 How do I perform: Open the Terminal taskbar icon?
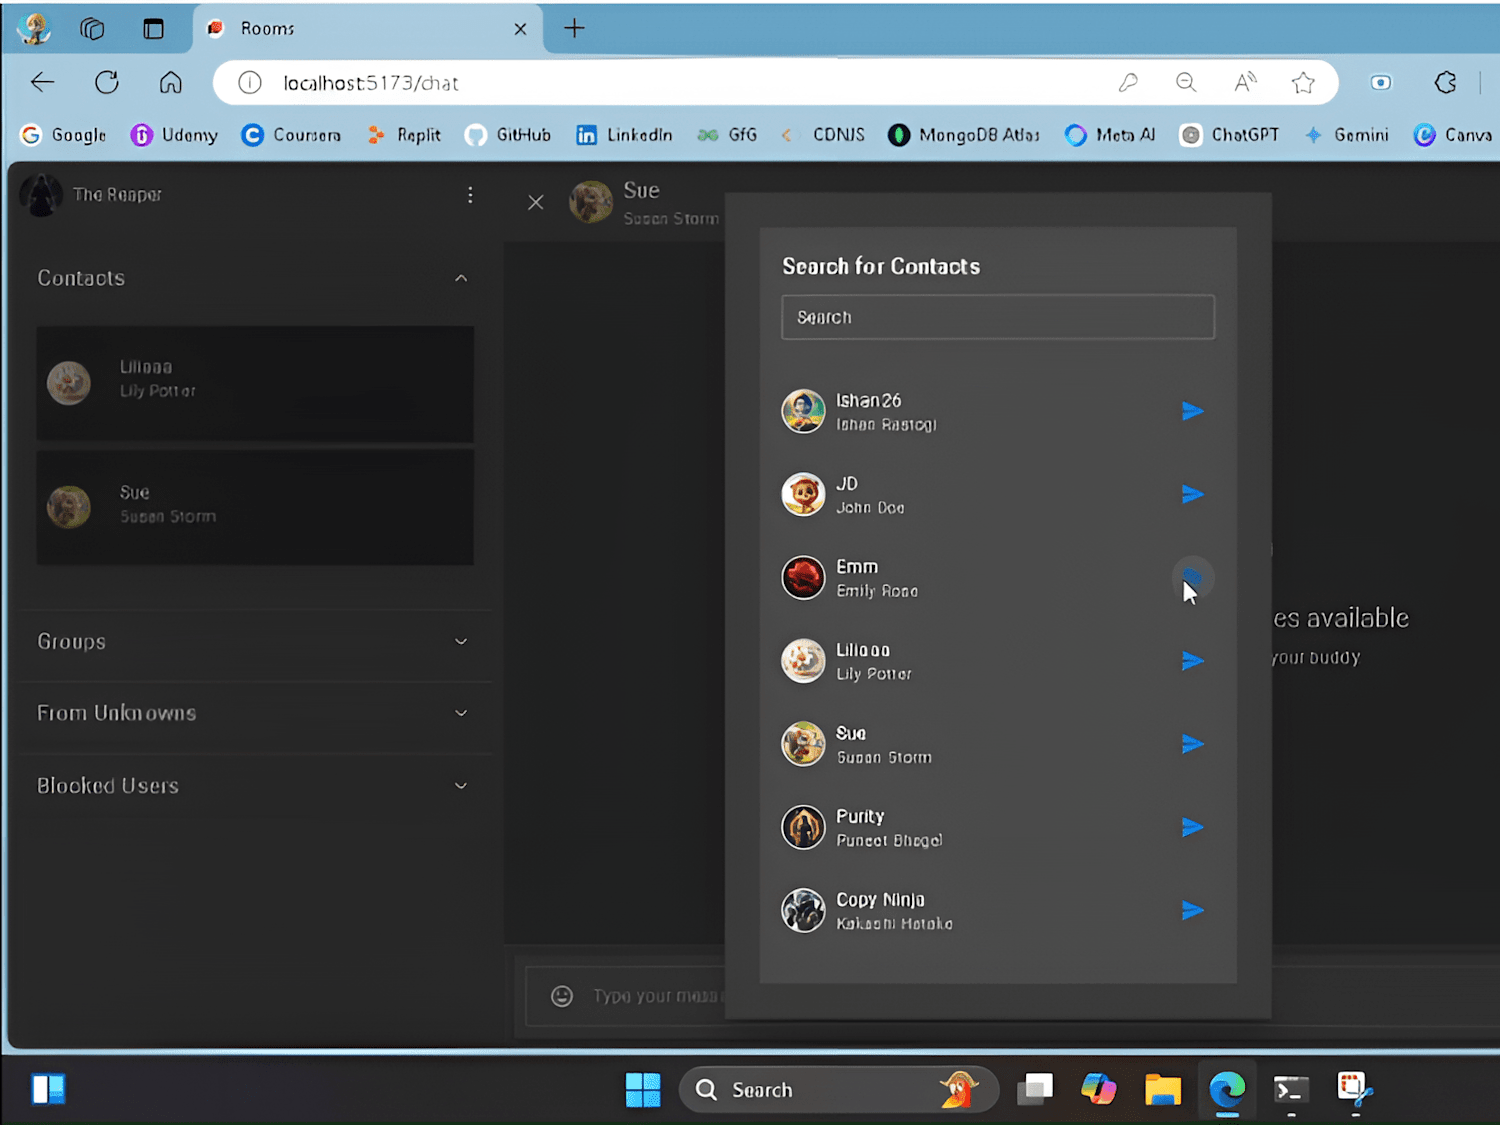tap(1291, 1090)
